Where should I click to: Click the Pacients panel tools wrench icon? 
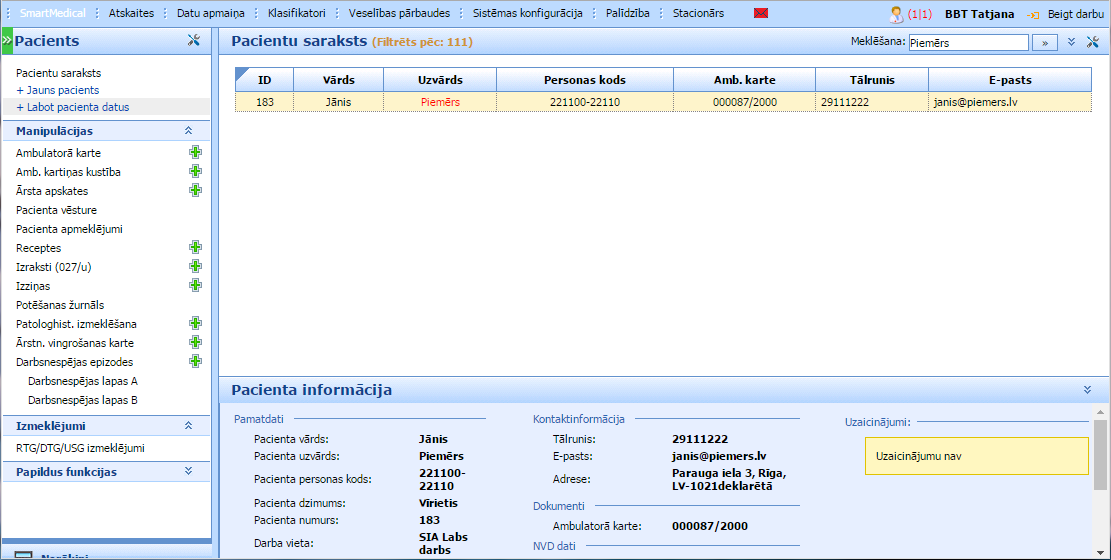pos(194,41)
